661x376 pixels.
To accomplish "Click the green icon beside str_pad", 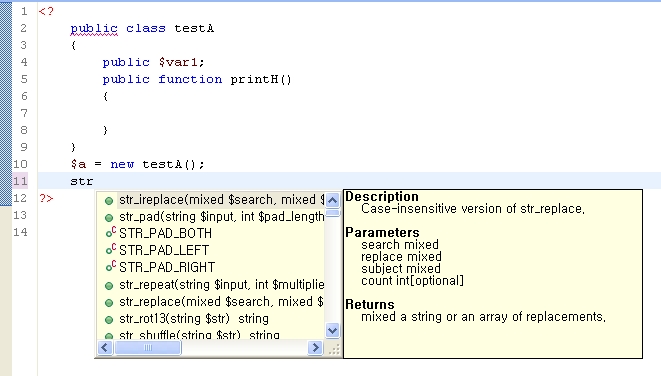I will (x=109, y=218).
